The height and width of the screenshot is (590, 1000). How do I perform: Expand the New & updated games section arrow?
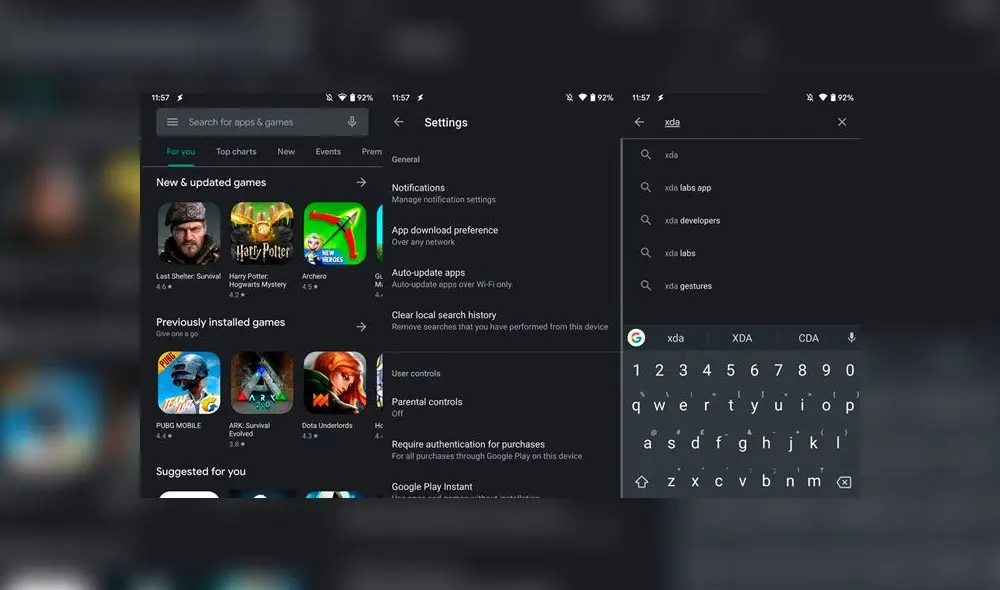click(360, 182)
